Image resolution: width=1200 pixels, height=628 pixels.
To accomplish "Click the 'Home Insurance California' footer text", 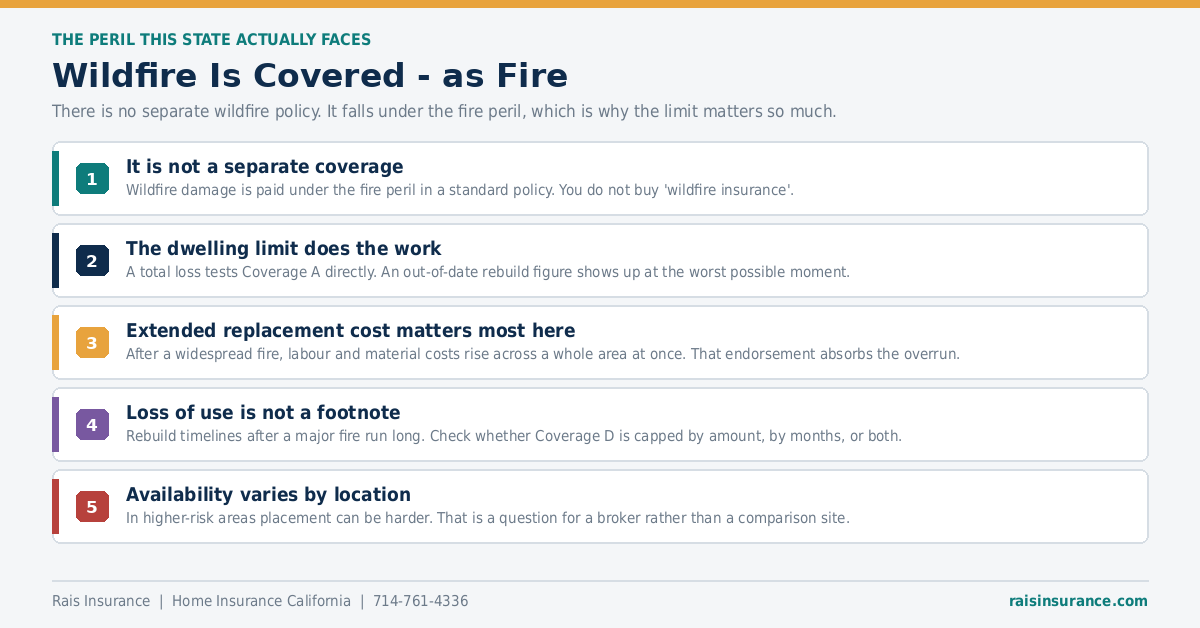I will tap(261, 601).
